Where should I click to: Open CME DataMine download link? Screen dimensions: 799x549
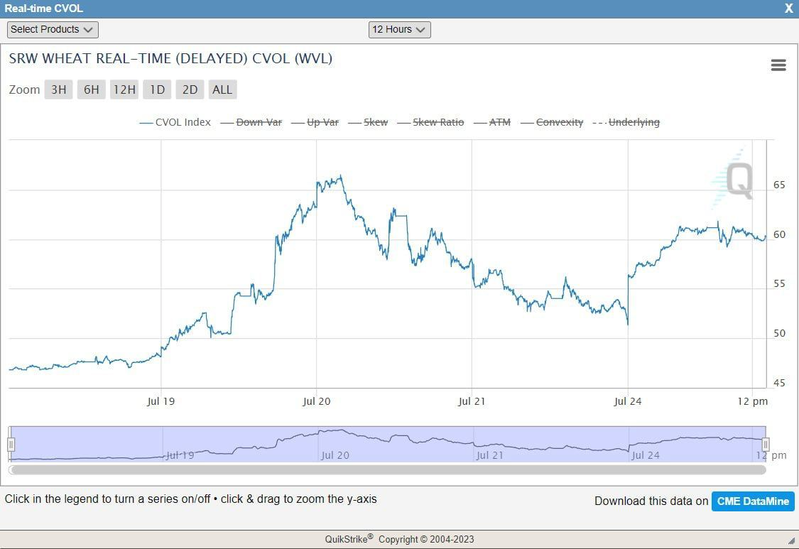pyautogui.click(x=753, y=501)
